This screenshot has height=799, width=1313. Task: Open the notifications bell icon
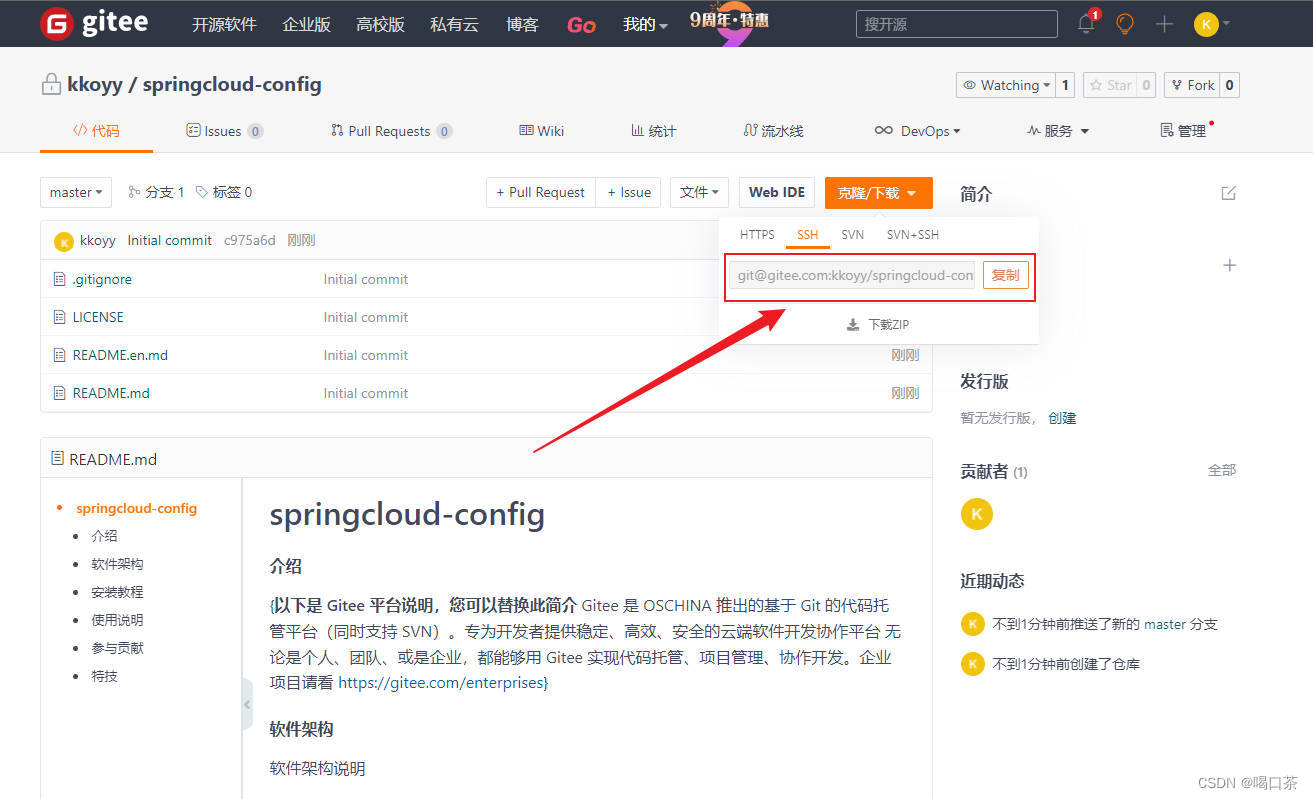pos(1086,23)
